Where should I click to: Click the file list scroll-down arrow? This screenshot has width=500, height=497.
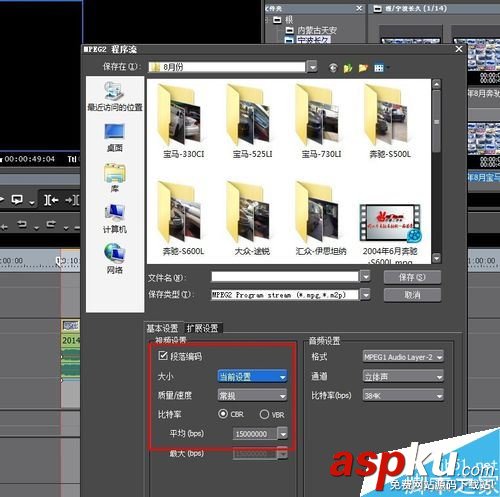(x=436, y=258)
